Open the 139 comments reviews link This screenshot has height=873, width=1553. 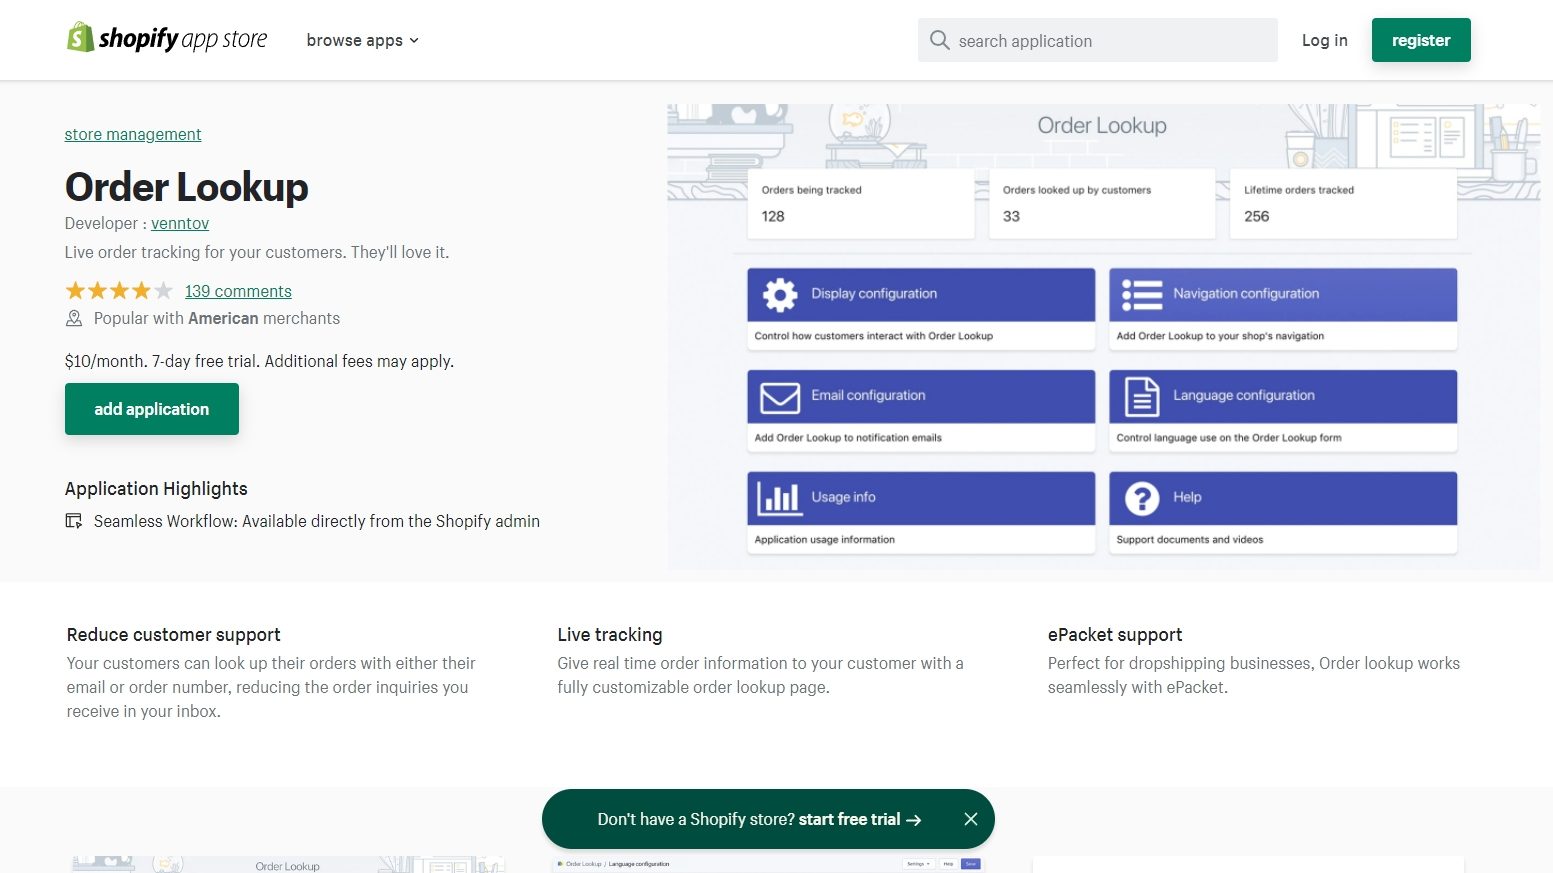pos(238,291)
